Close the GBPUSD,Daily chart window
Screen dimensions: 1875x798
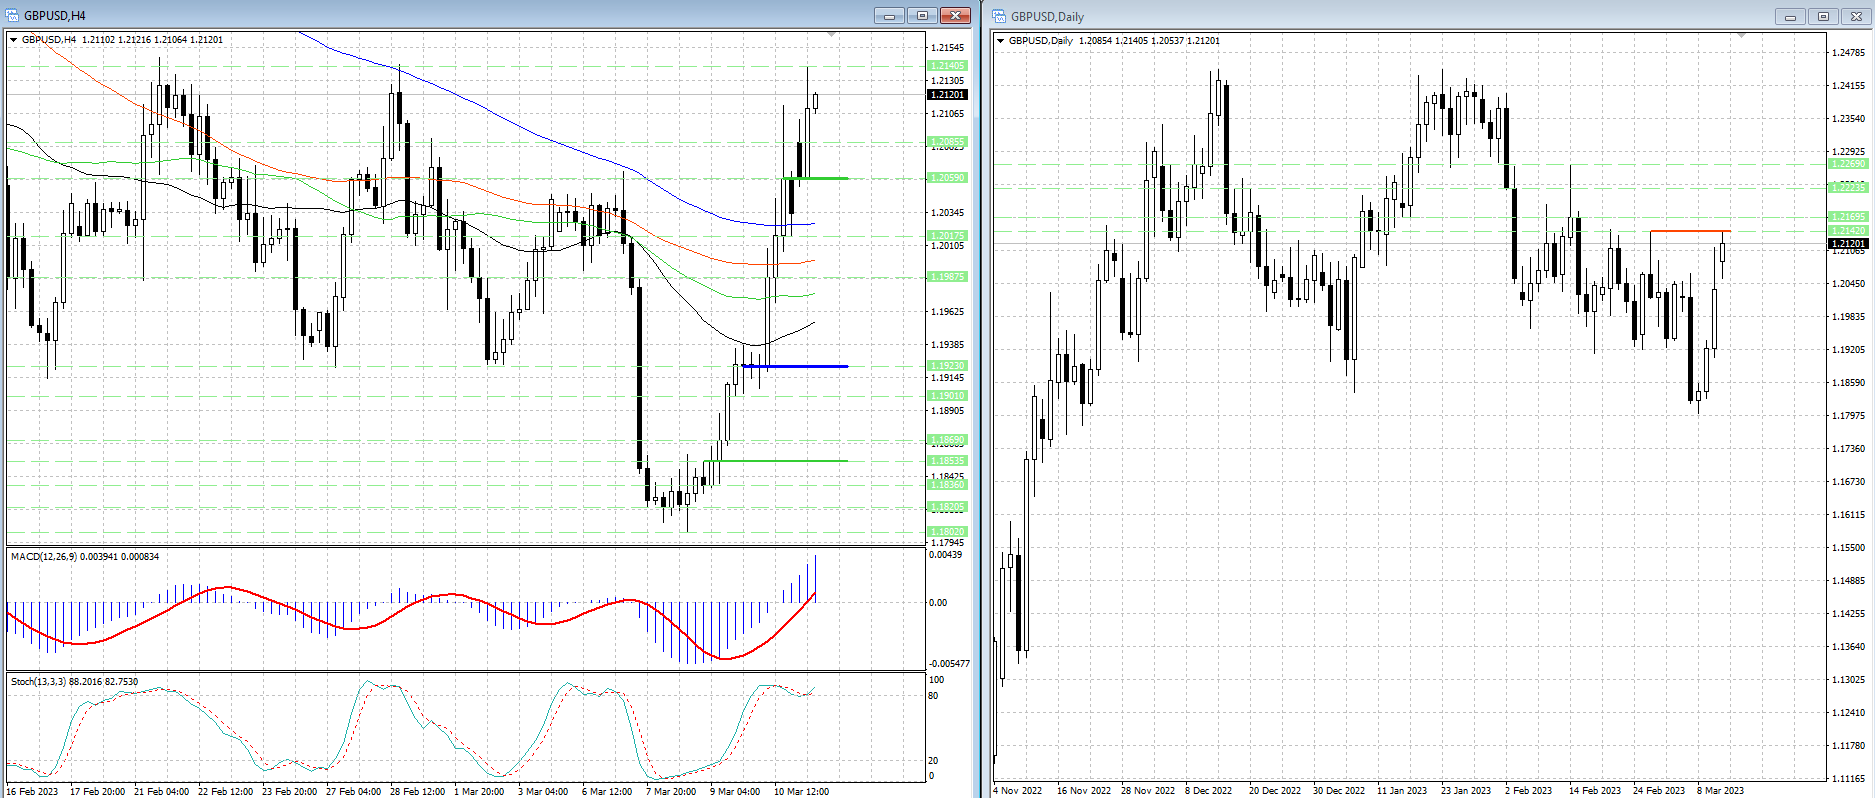(1857, 16)
